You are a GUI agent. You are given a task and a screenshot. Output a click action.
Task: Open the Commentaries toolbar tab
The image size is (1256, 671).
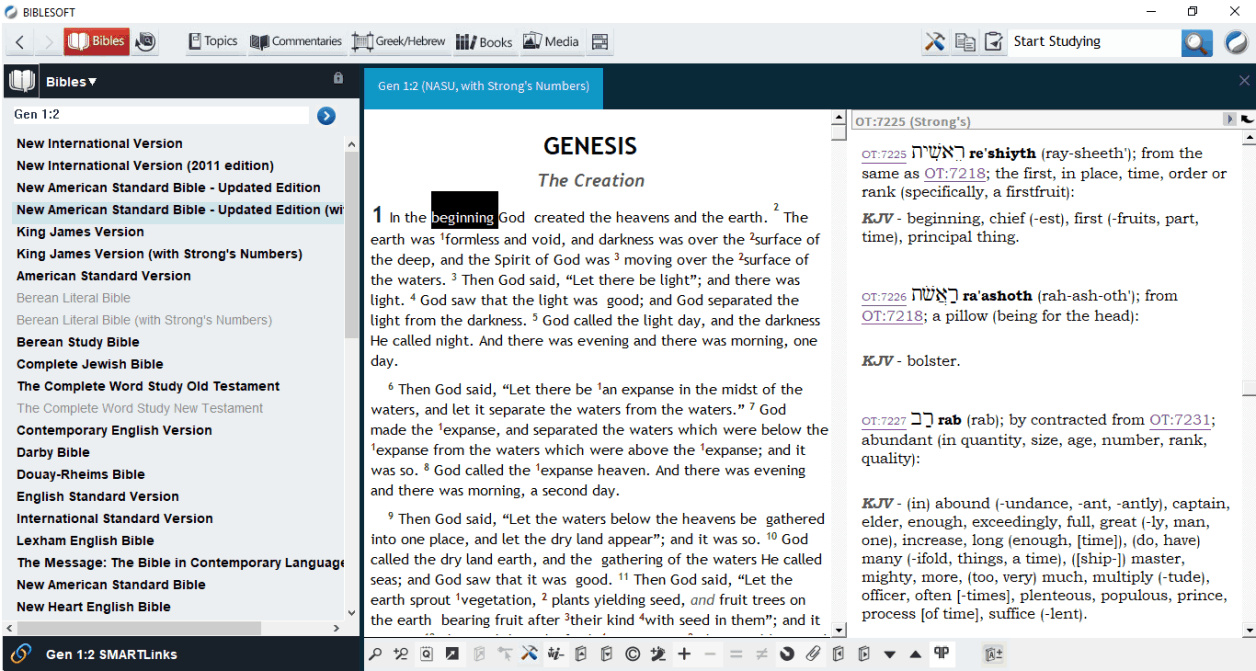[x=295, y=42]
